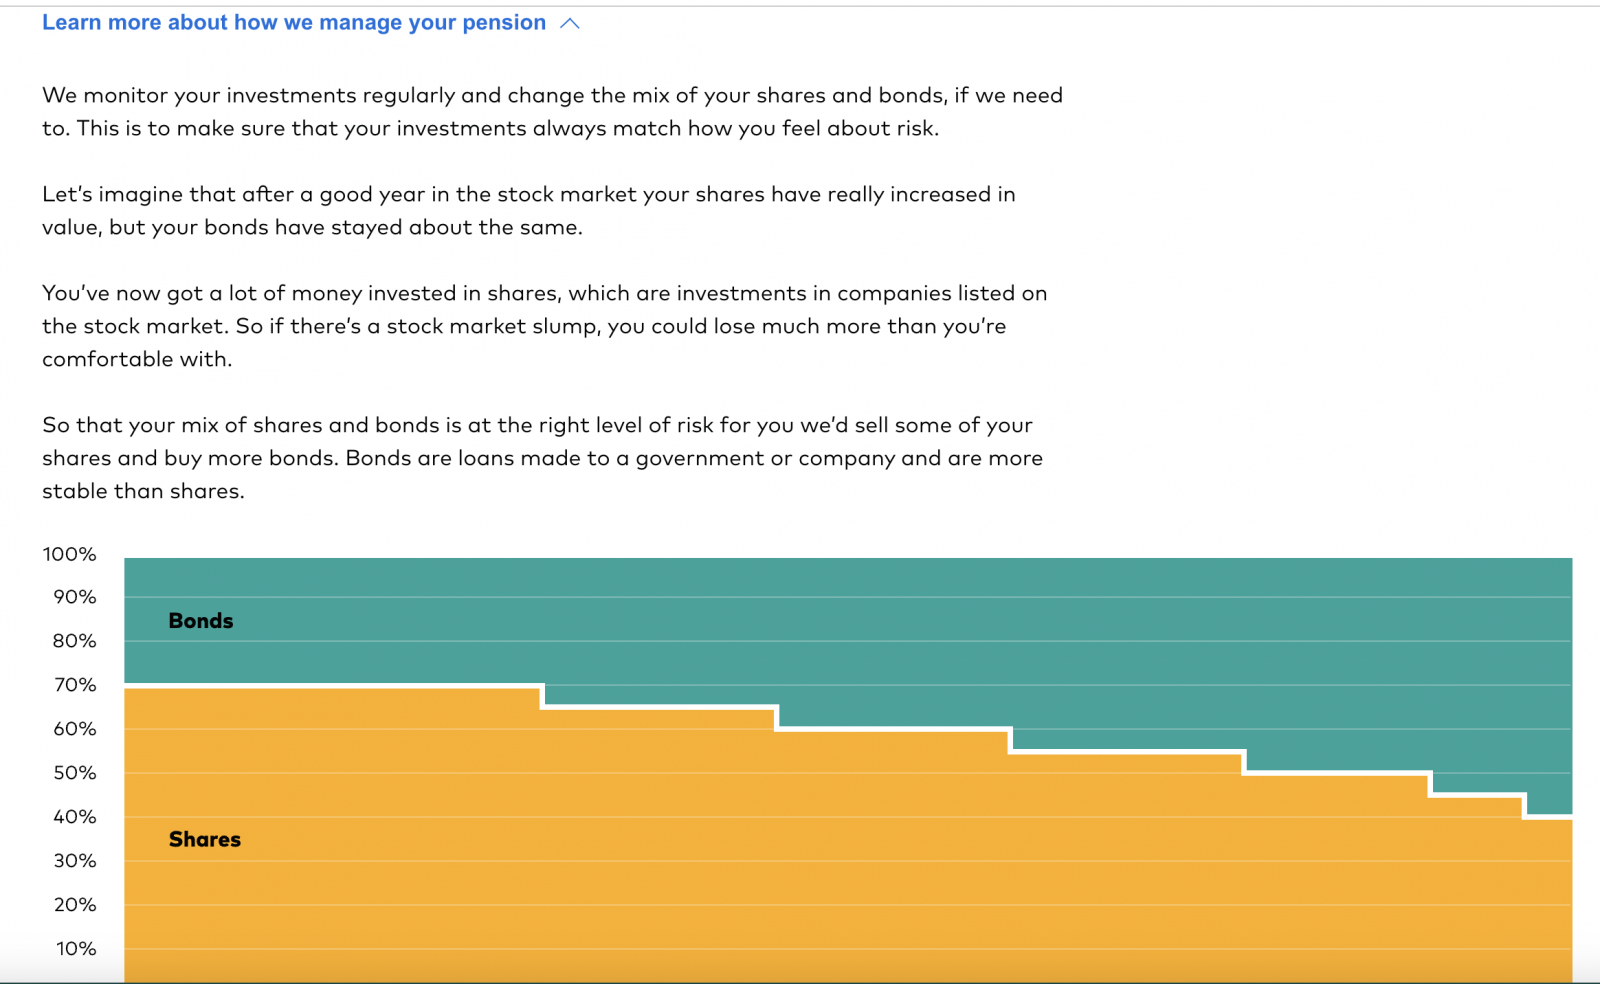Click the 30% axis label
The image size is (1600, 984).
74,861
